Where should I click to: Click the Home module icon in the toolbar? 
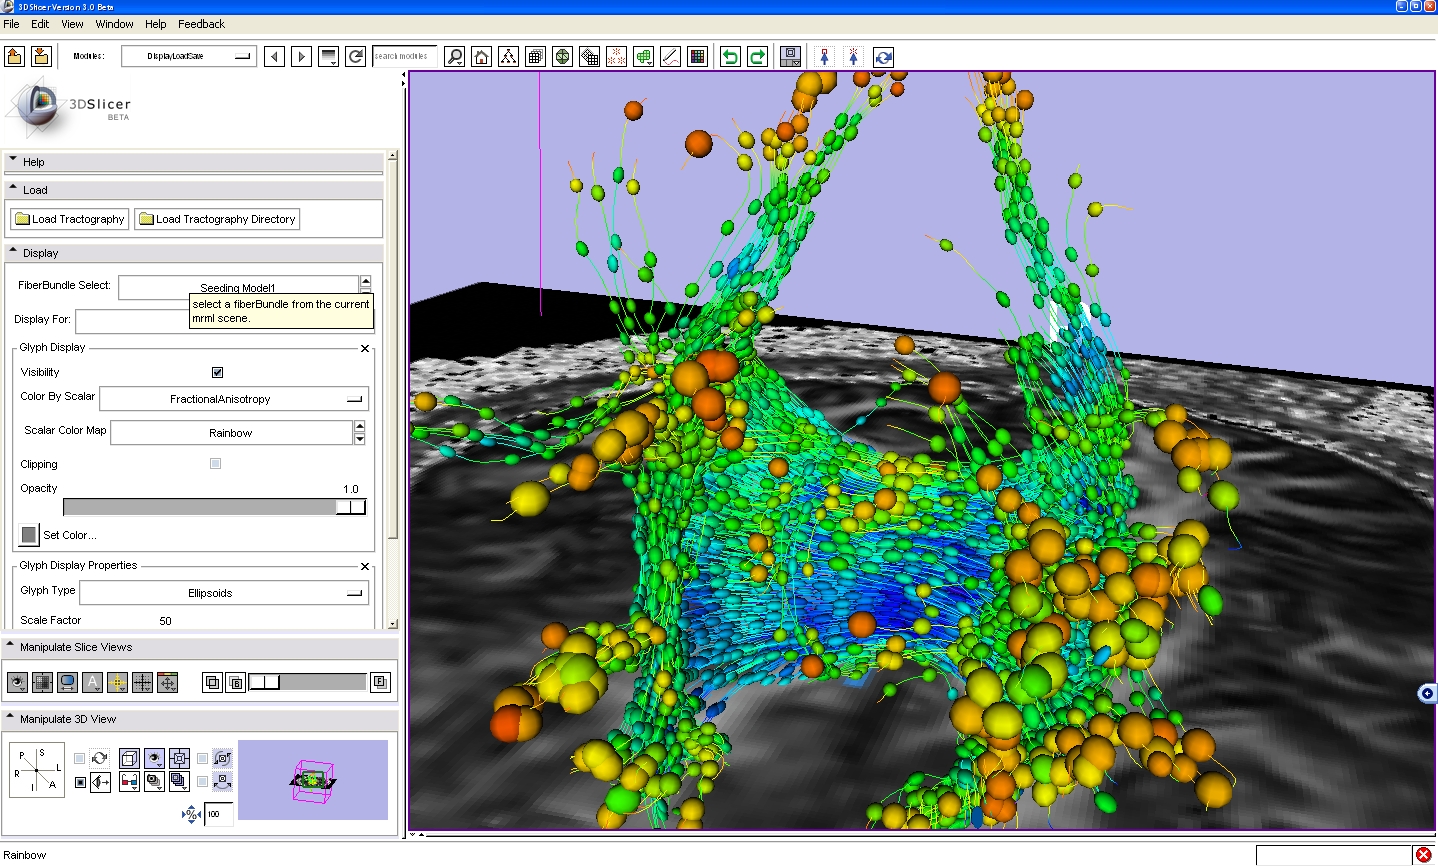coord(482,57)
